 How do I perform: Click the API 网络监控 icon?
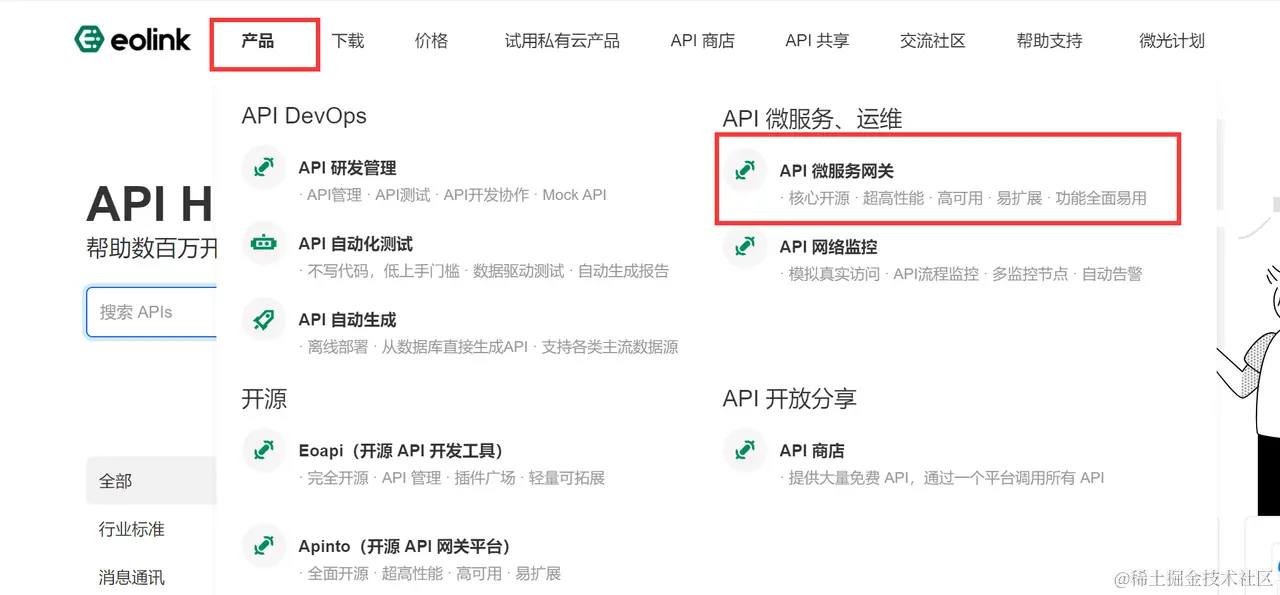coord(745,247)
